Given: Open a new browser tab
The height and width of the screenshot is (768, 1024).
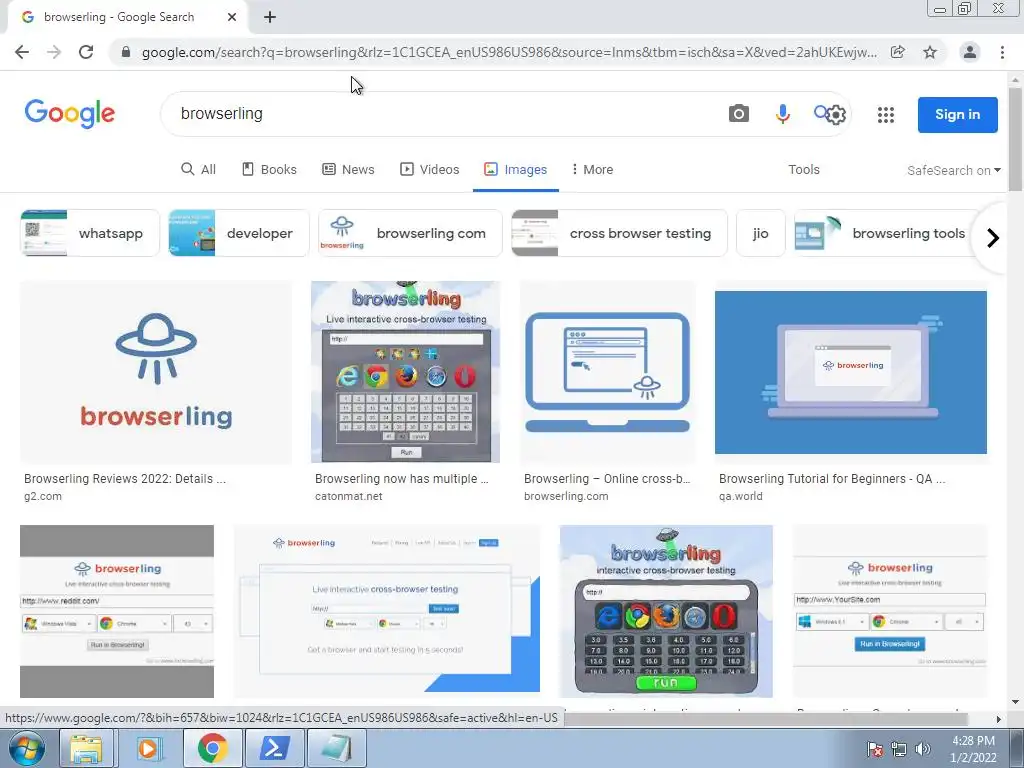Looking at the screenshot, I should click(270, 18).
